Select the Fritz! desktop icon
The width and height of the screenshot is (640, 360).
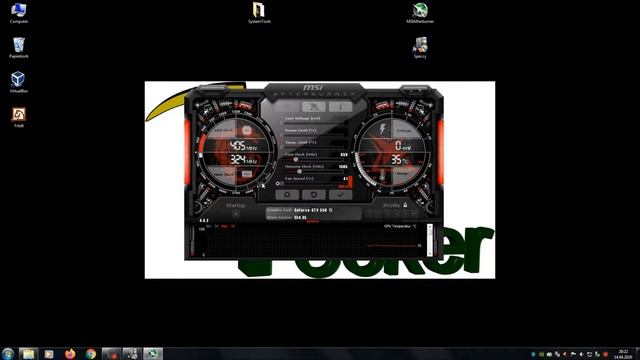pyautogui.click(x=18, y=118)
